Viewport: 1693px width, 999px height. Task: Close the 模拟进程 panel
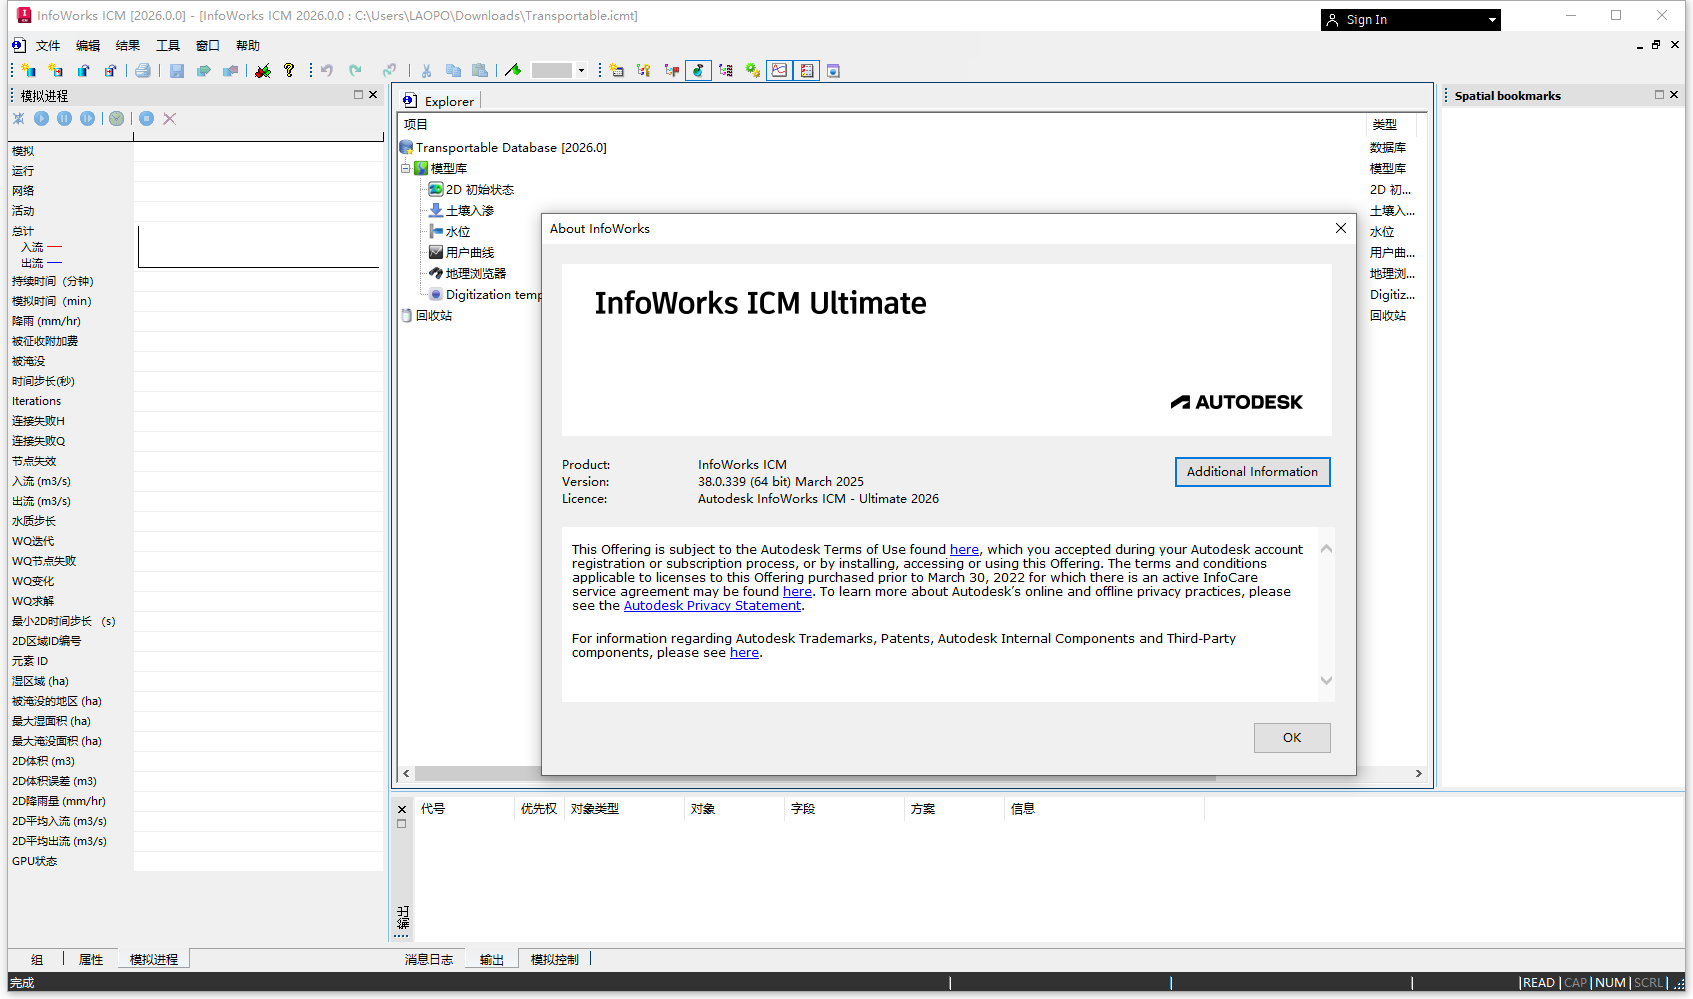[373, 95]
